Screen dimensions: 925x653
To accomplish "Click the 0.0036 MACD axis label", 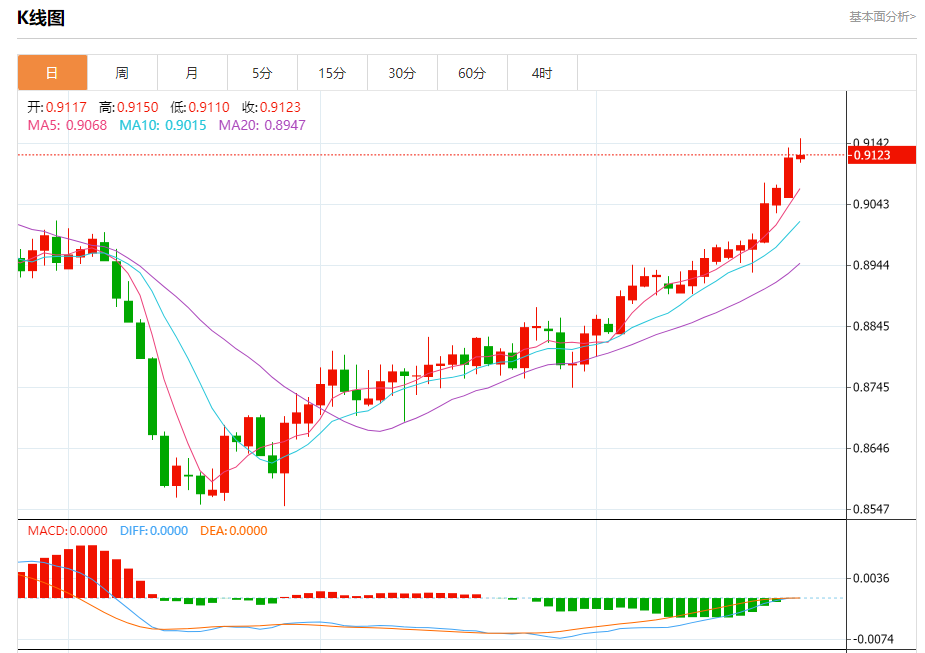I will 871,578.
